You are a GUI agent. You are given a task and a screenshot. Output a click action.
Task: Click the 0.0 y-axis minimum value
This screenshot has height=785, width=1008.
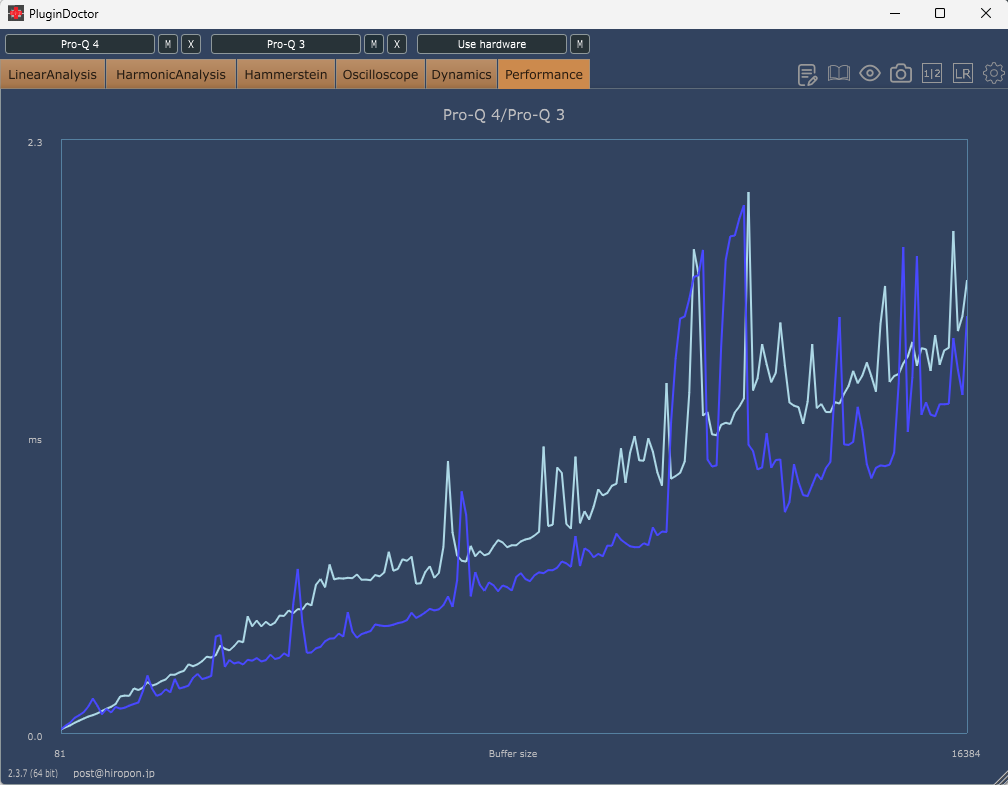(x=35, y=737)
